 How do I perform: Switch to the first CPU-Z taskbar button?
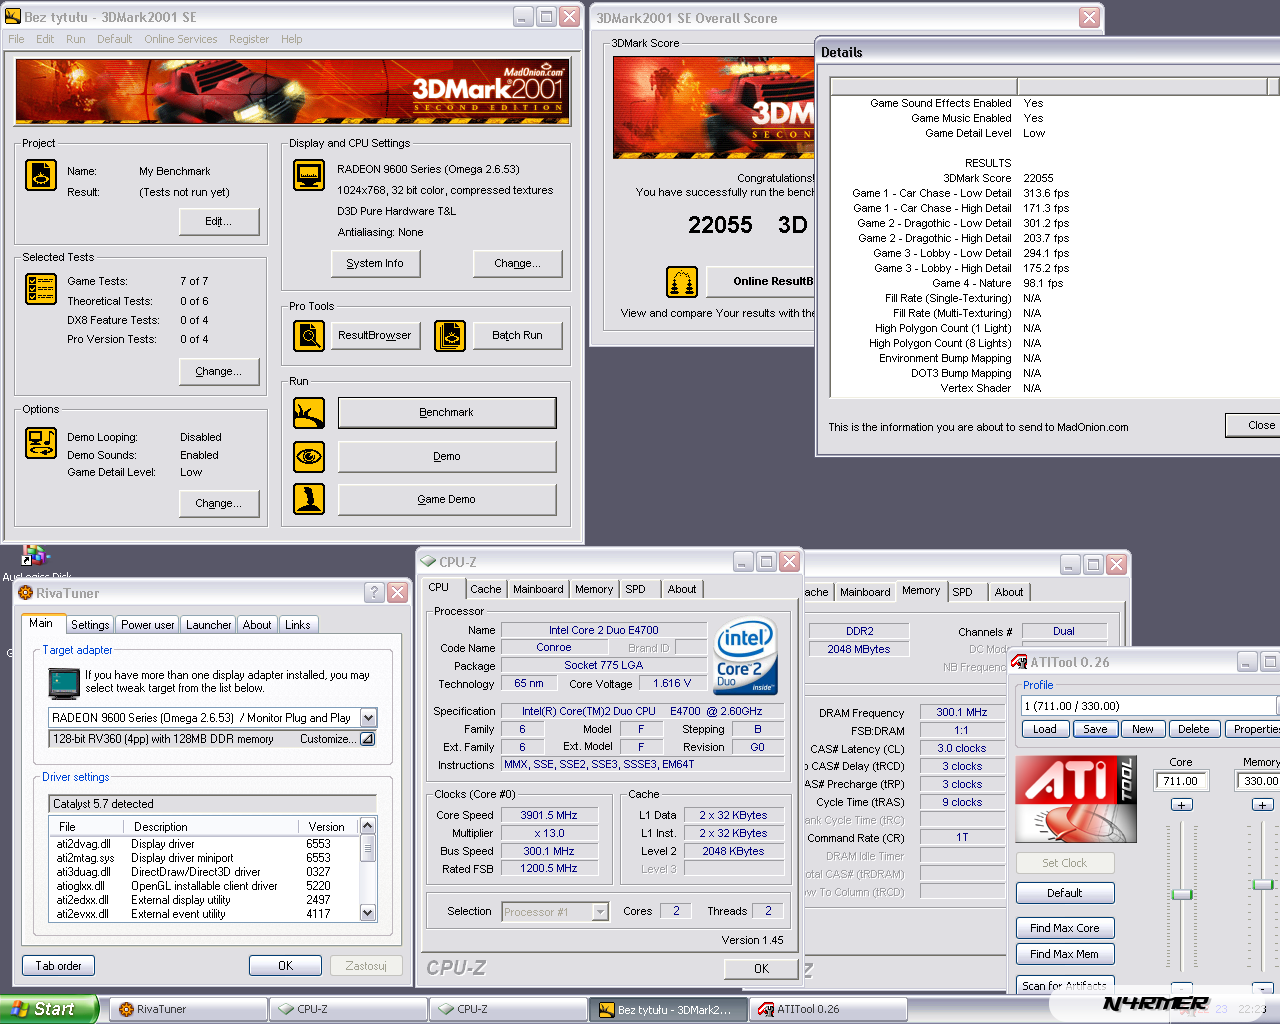pos(348,1009)
